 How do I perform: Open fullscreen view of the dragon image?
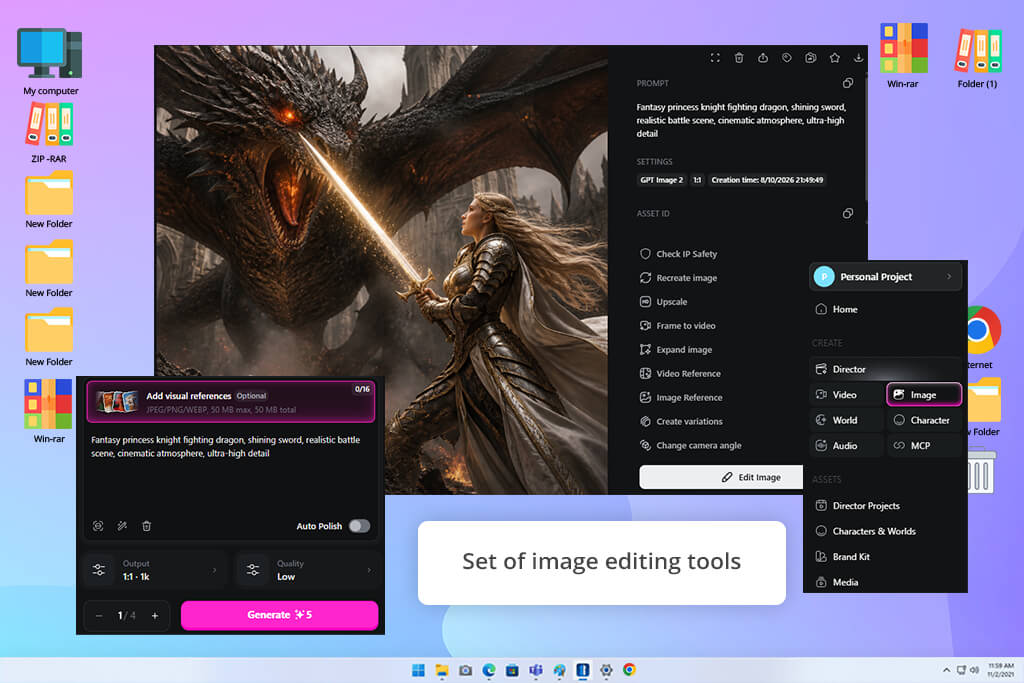pyautogui.click(x=715, y=58)
